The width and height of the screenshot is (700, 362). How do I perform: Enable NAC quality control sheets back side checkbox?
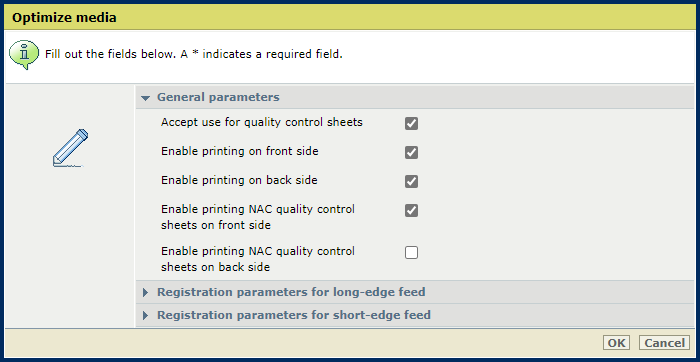(x=411, y=253)
